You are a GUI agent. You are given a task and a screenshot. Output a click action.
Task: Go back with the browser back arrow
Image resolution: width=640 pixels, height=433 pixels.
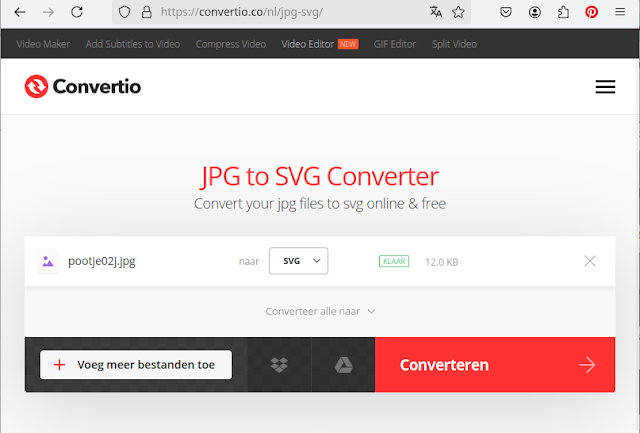click(20, 12)
